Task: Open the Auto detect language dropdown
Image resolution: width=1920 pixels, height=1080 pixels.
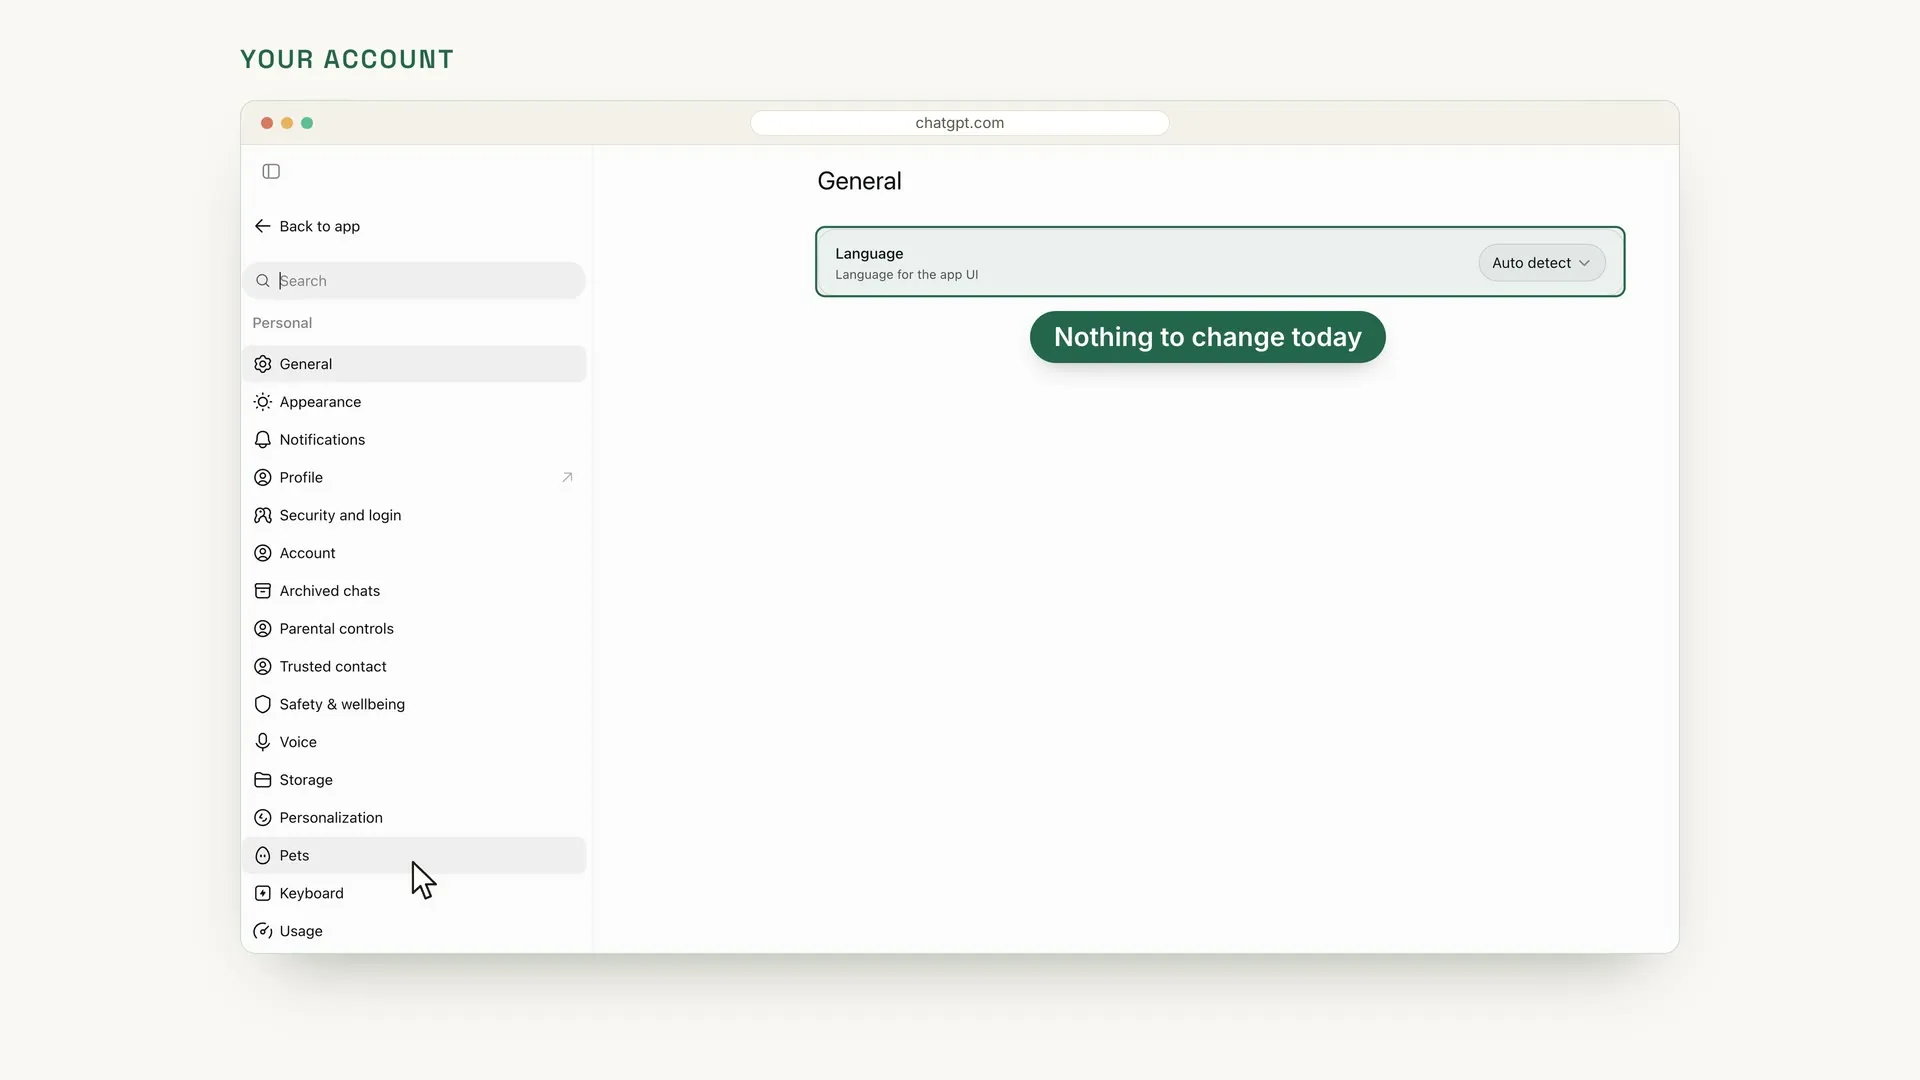Action: pyautogui.click(x=1541, y=263)
